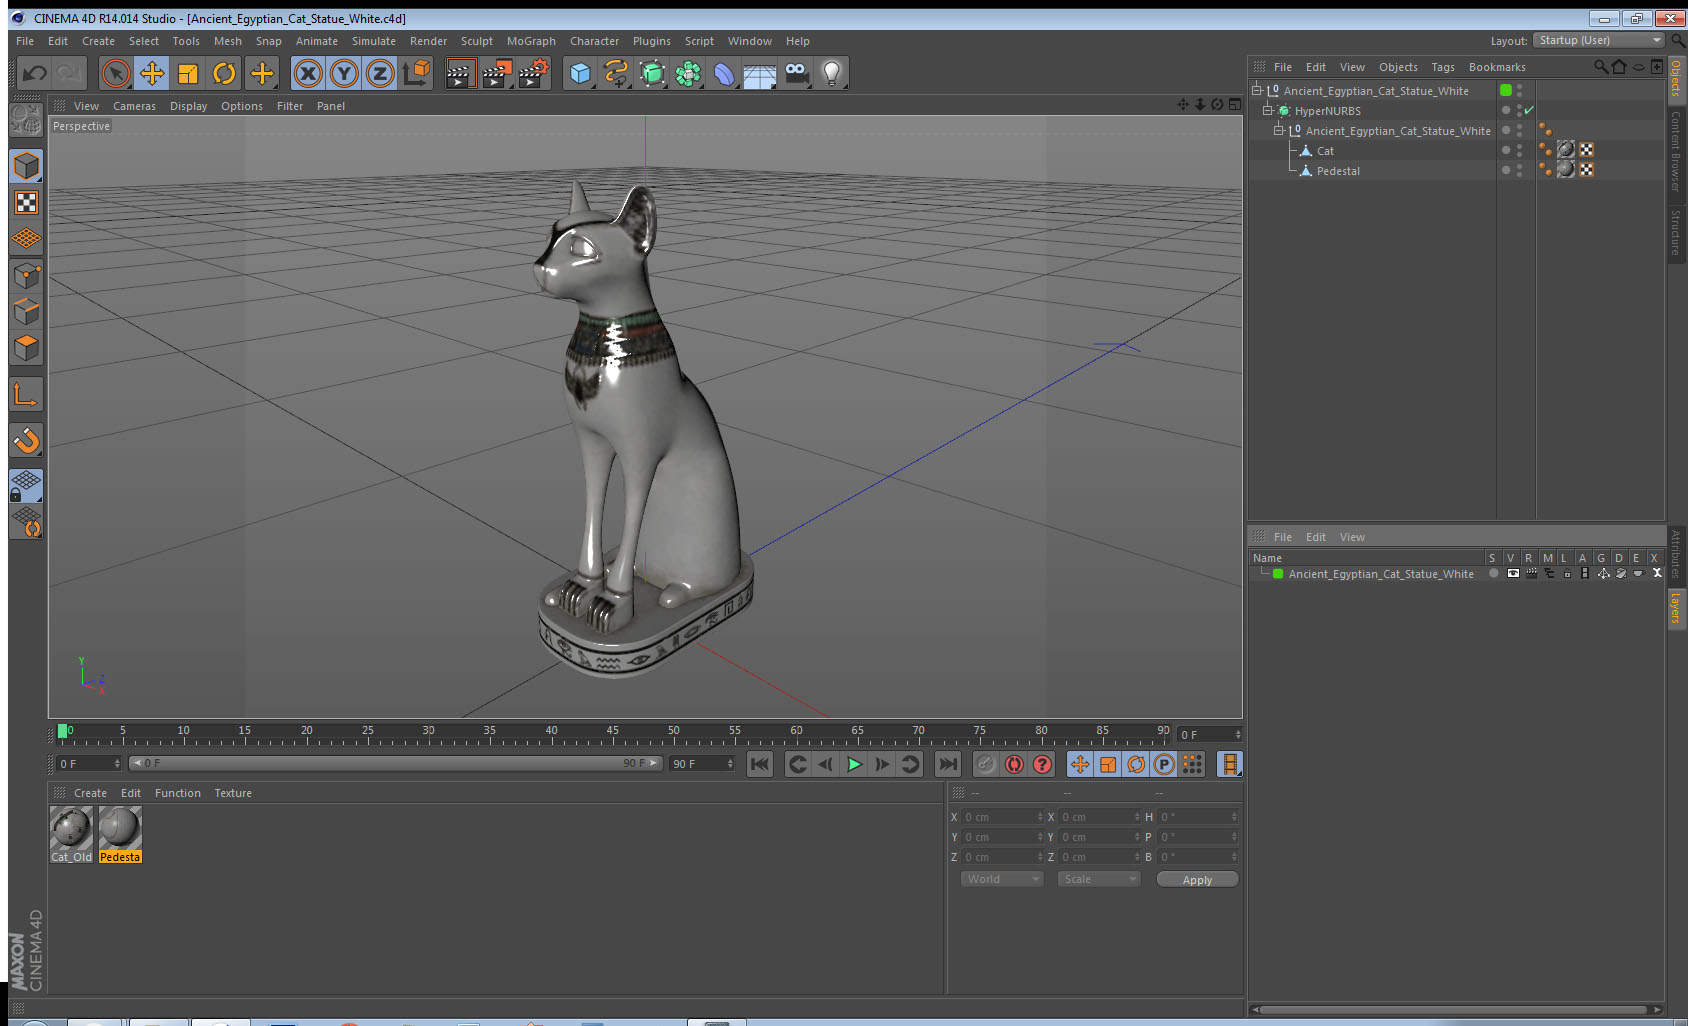1688x1026 pixels.
Task: Enable Edges mode
Action: pyautogui.click(x=26, y=312)
